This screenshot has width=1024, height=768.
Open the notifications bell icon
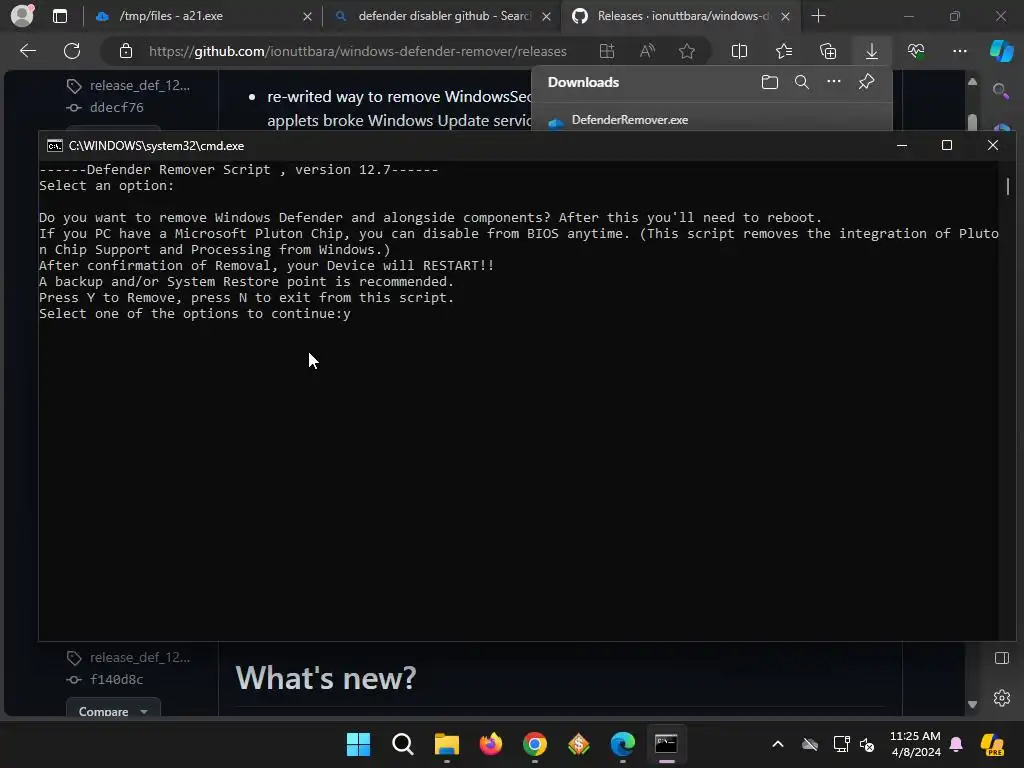tap(956, 744)
